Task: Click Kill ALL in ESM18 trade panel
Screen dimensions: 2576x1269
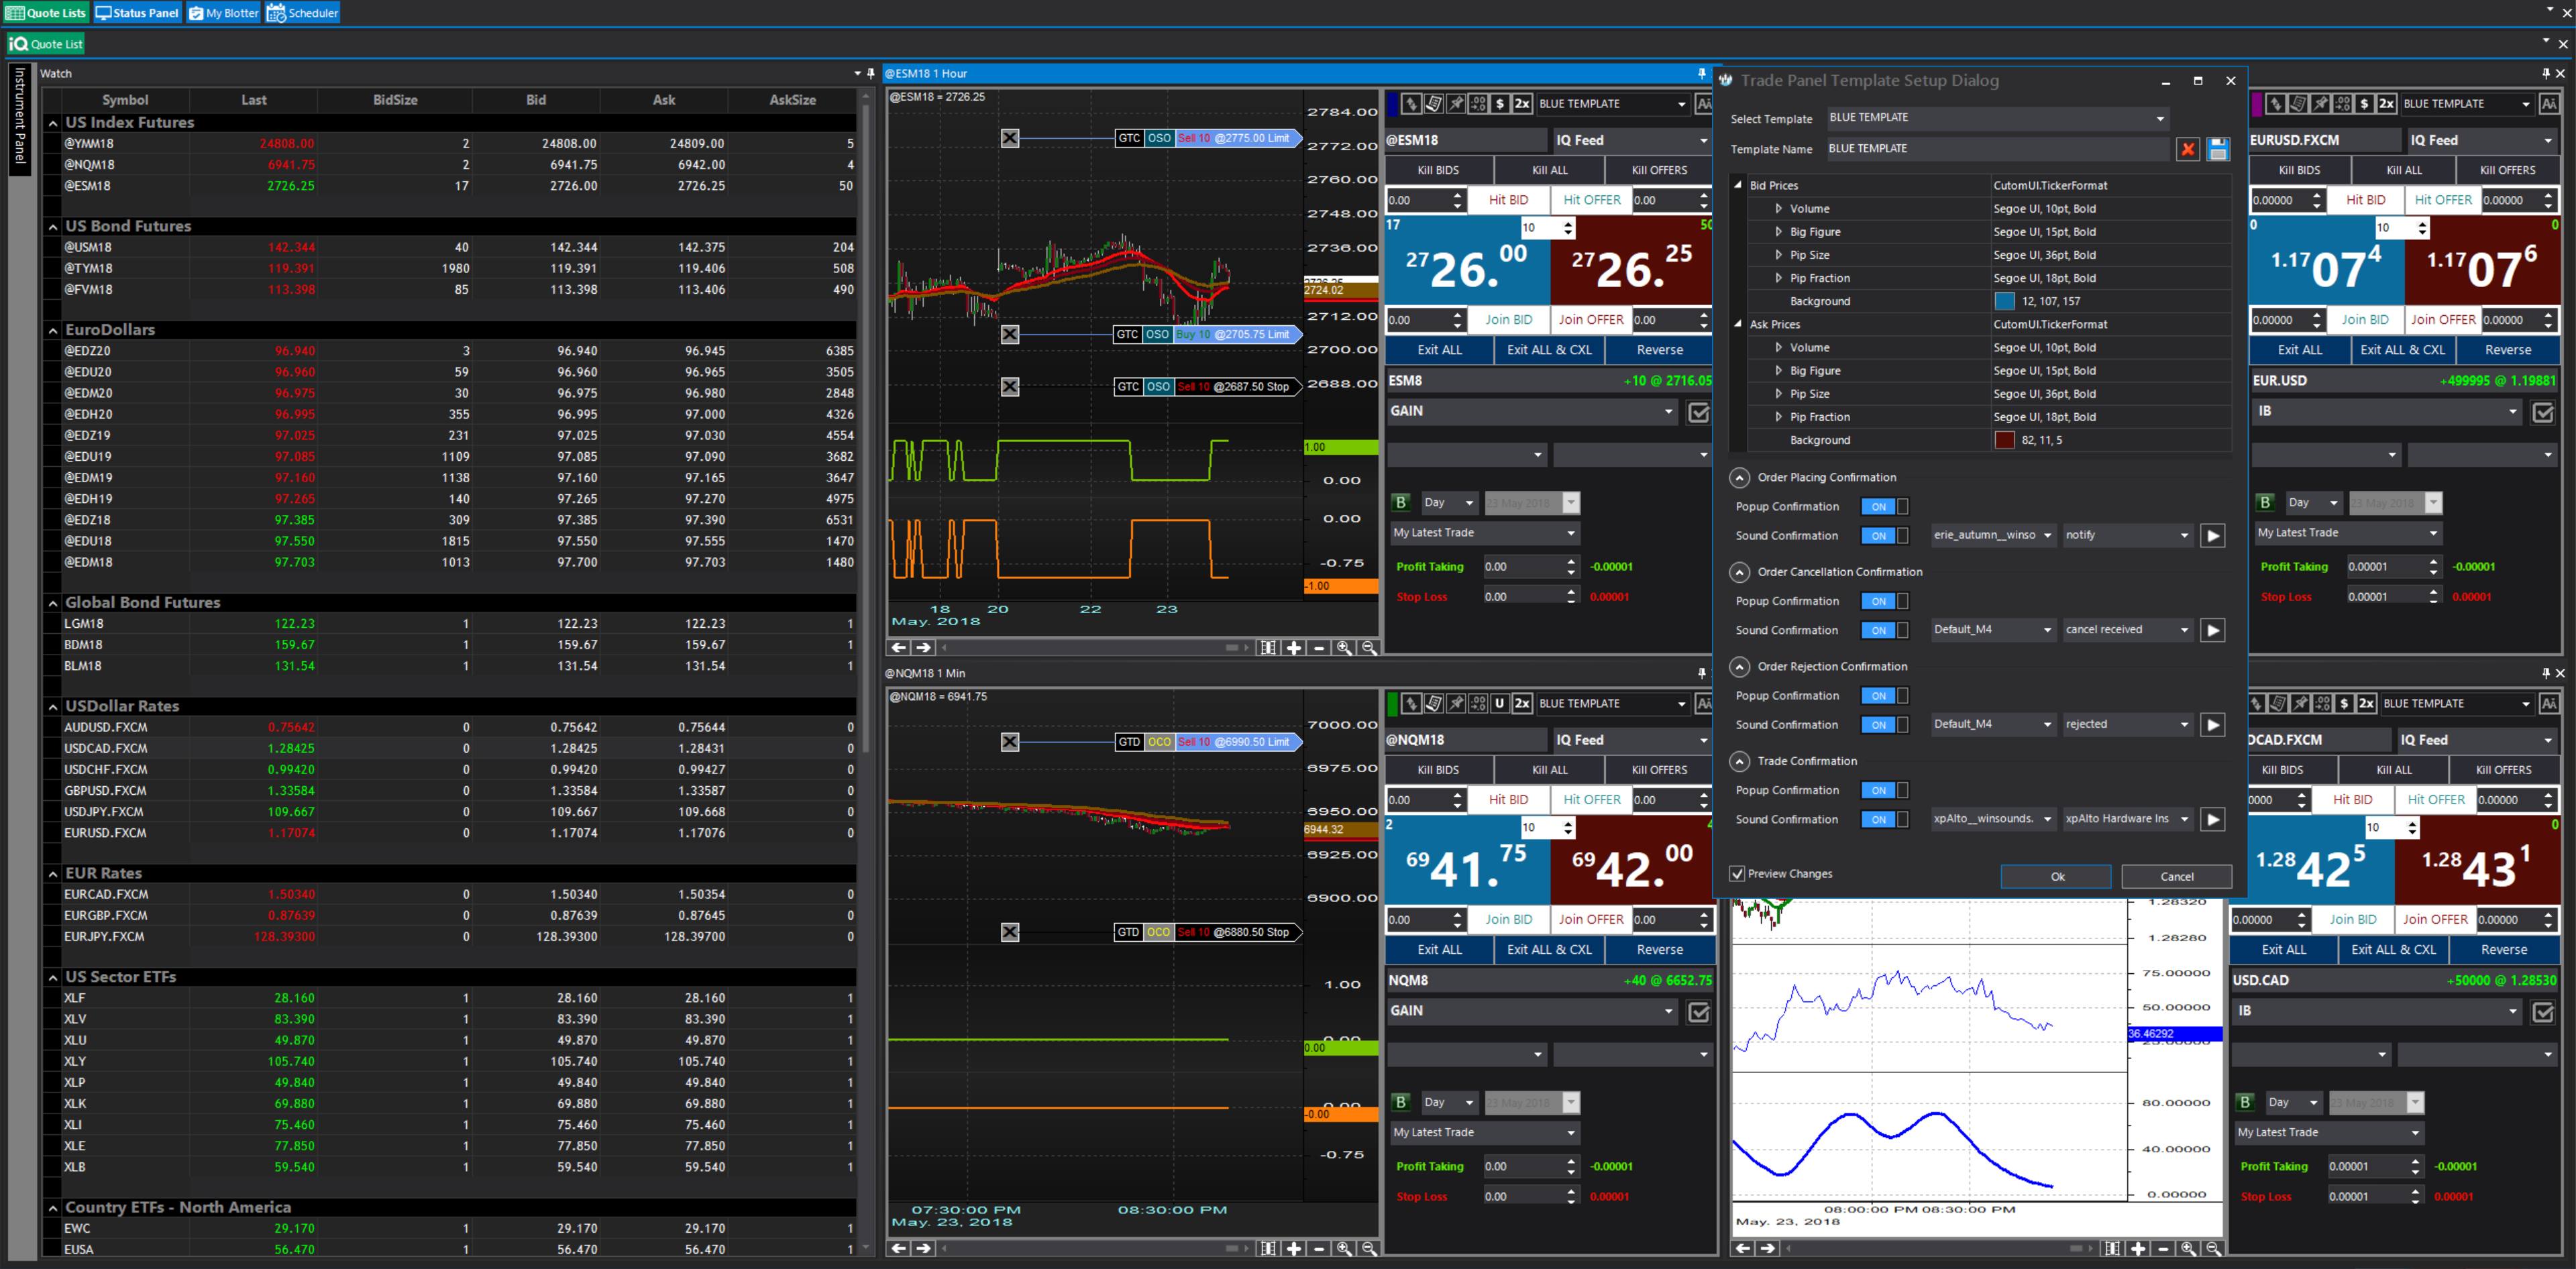Action: [x=1549, y=170]
